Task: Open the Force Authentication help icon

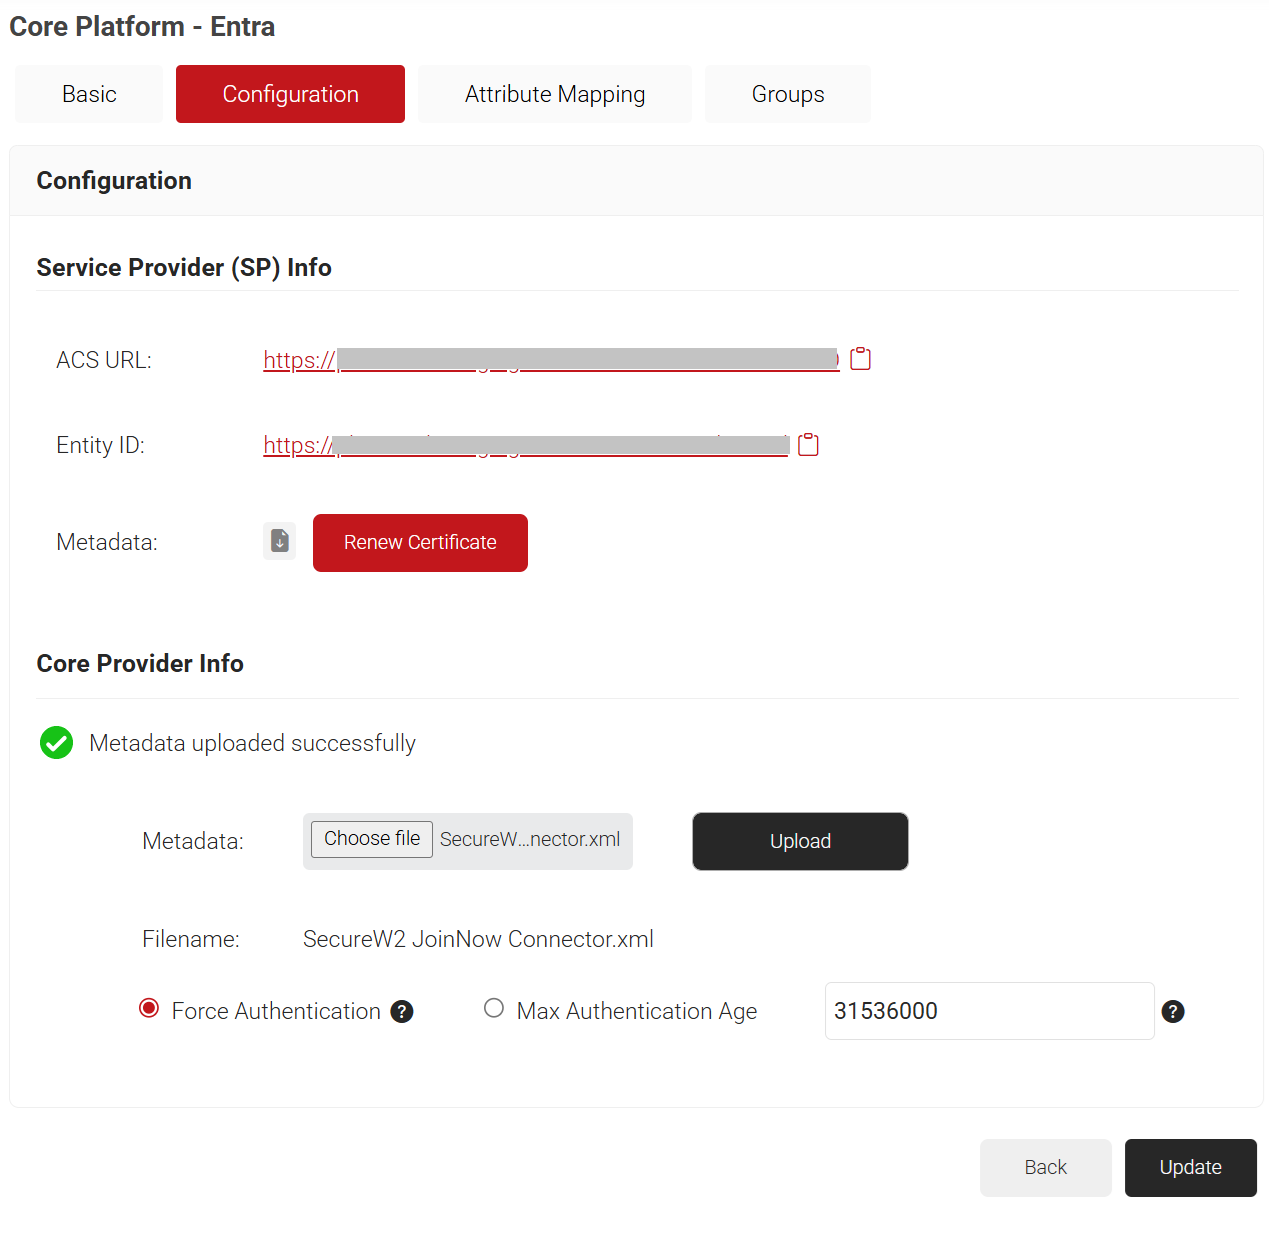Action: point(402,1012)
